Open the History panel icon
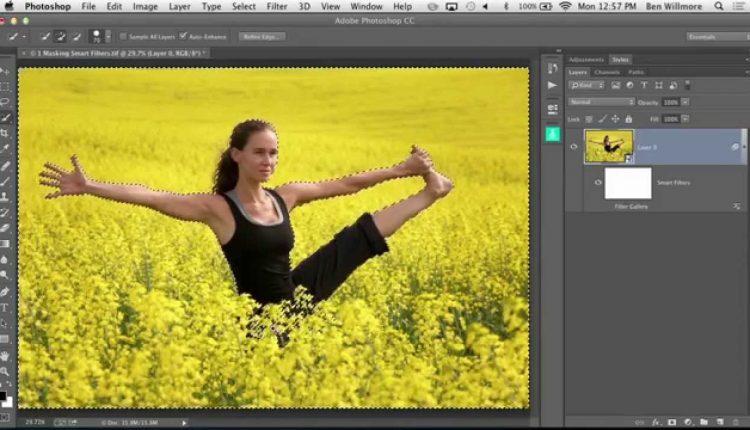This screenshot has width=750, height=430. pos(552,68)
